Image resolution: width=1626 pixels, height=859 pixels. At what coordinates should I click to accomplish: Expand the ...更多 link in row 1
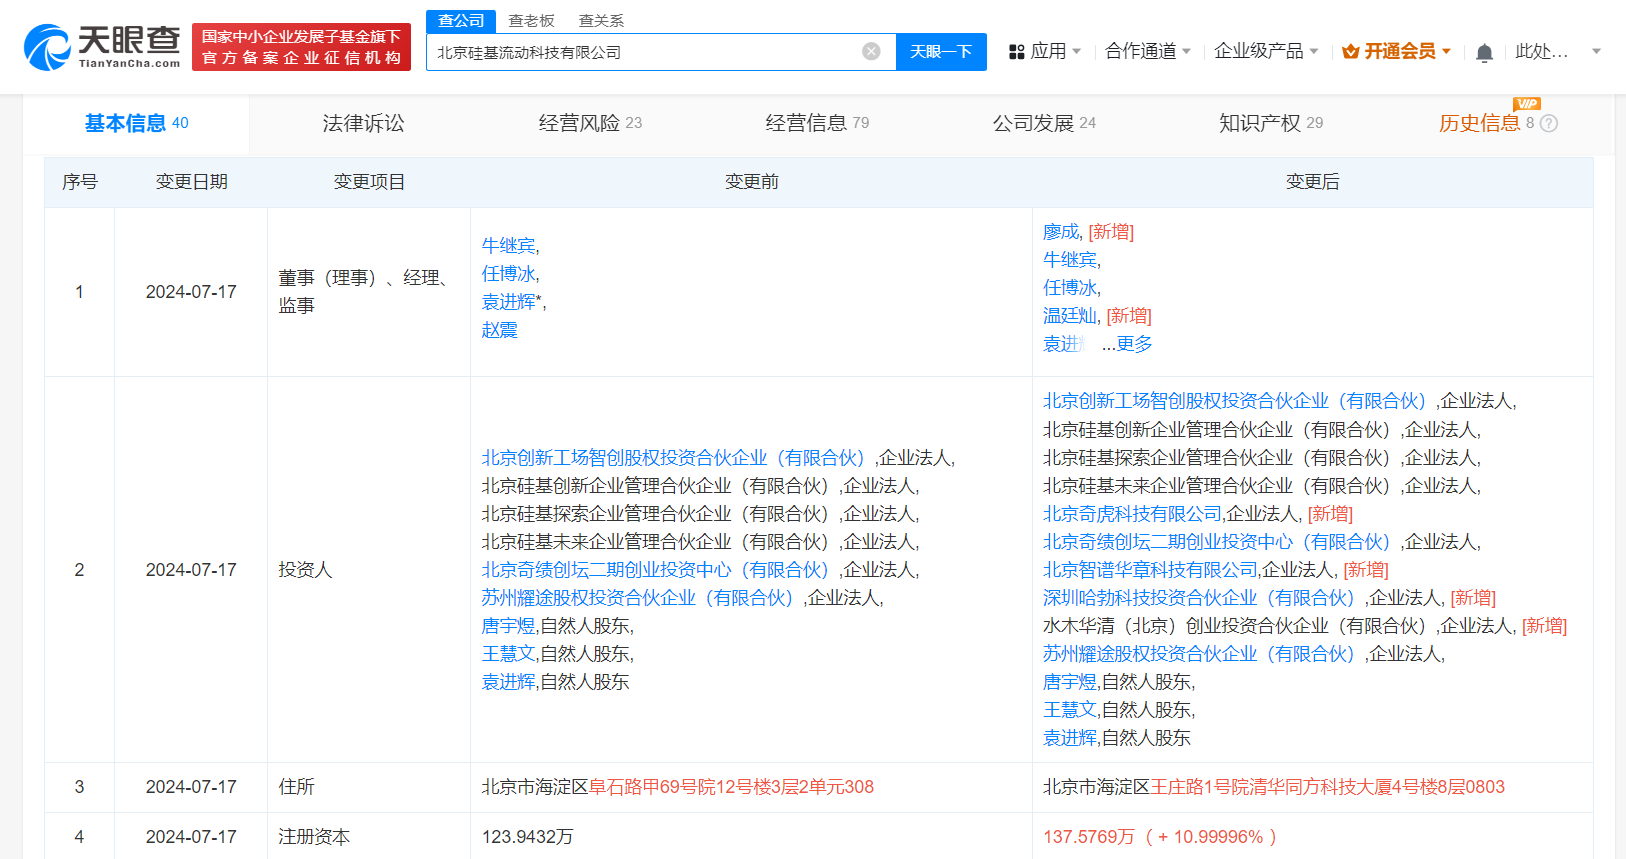pos(1127,344)
